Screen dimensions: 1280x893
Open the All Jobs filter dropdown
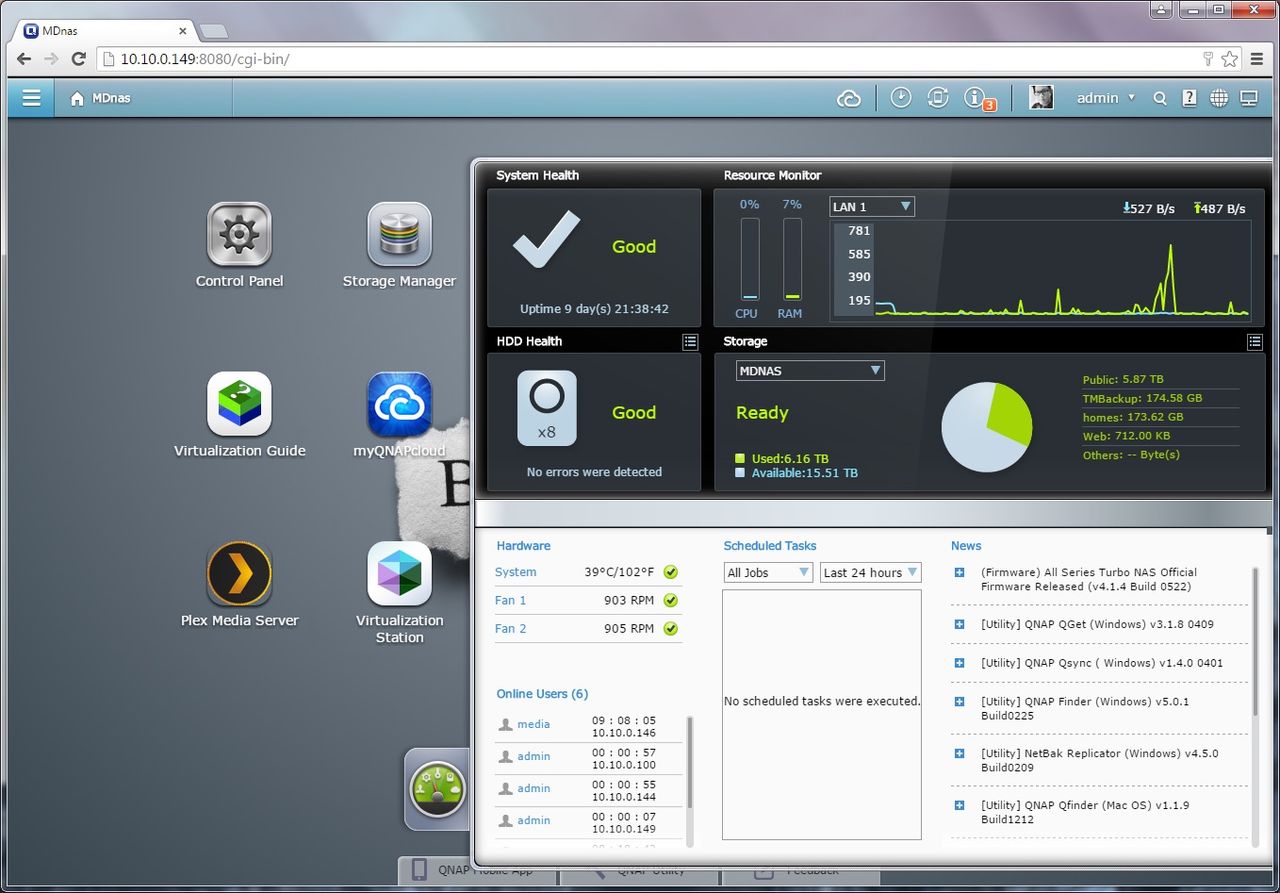click(768, 573)
